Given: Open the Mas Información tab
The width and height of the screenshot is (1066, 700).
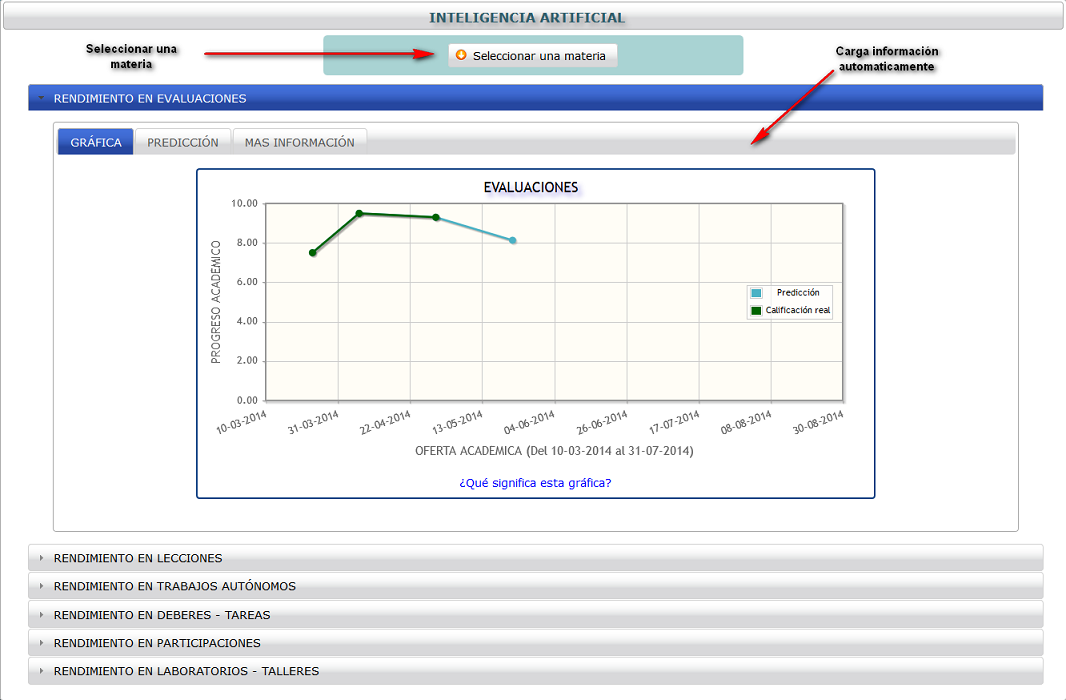Looking at the screenshot, I should pos(300,142).
